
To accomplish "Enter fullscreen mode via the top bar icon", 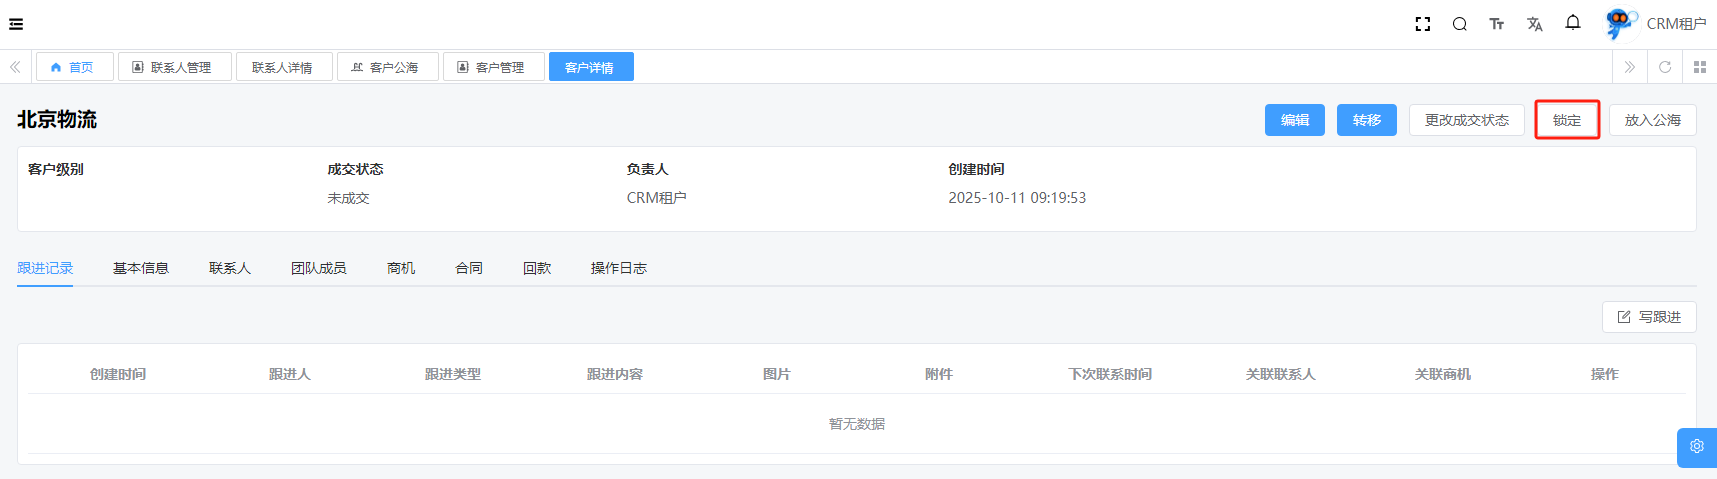I will [x=1422, y=24].
